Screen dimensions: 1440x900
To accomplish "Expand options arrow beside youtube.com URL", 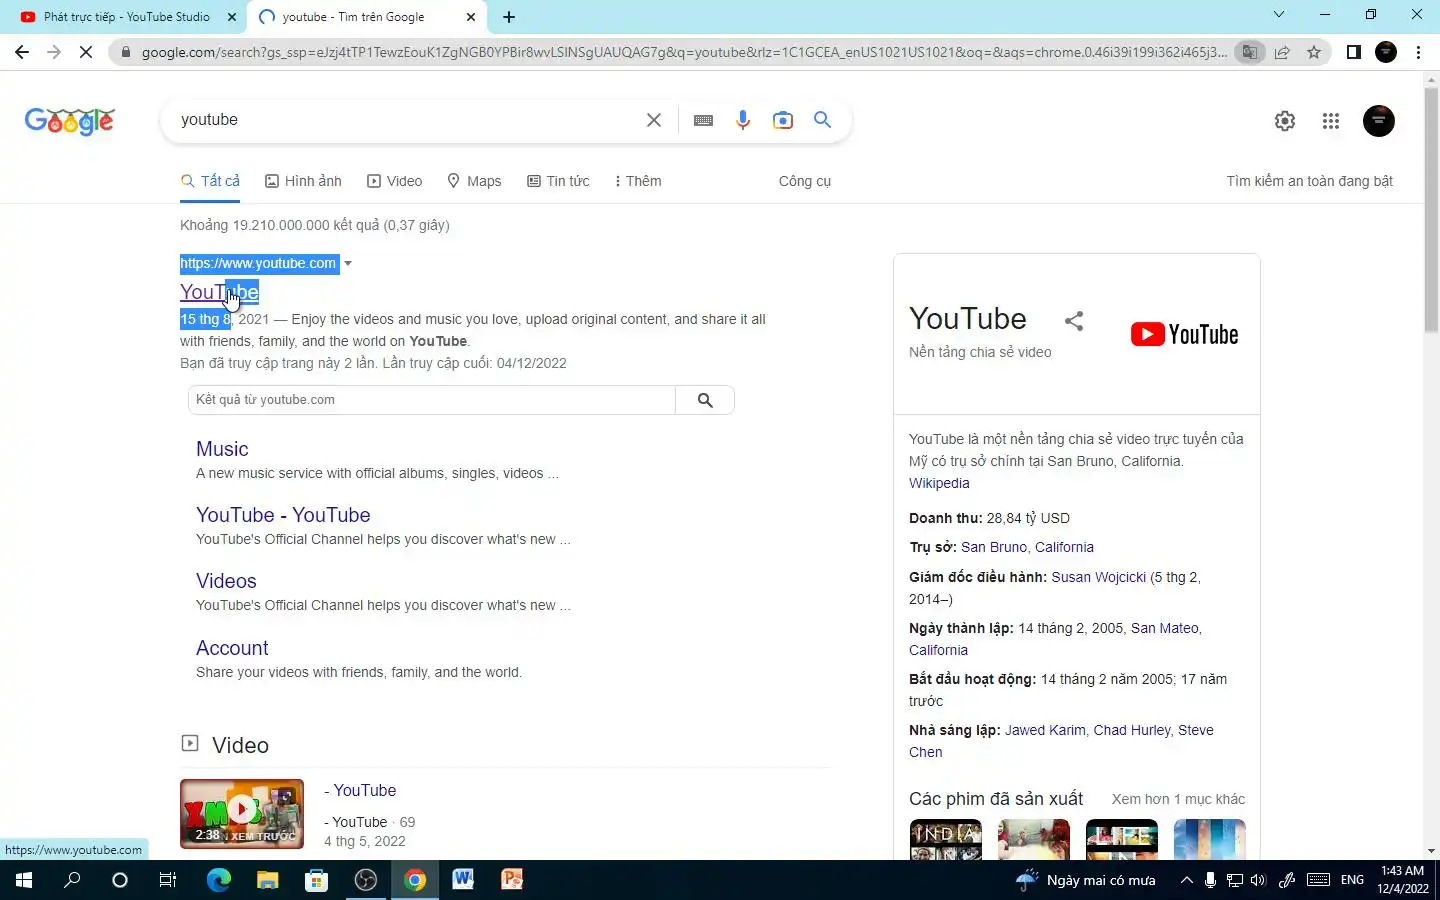I will pyautogui.click(x=348, y=264).
